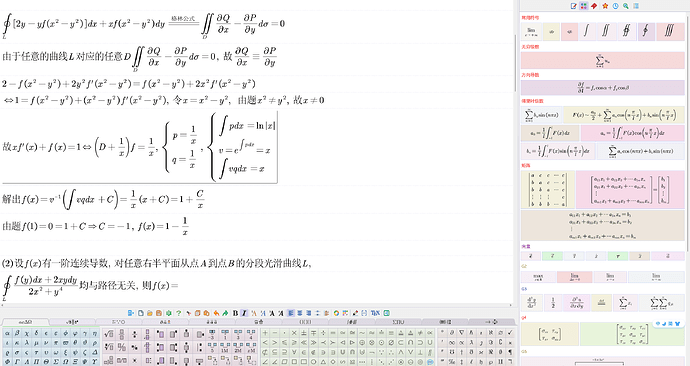
Task: Insert the infinite series summation template
Action: point(602,61)
